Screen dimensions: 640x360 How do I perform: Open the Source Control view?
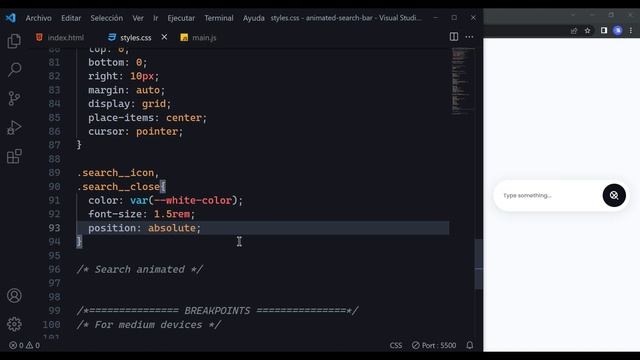click(14, 98)
